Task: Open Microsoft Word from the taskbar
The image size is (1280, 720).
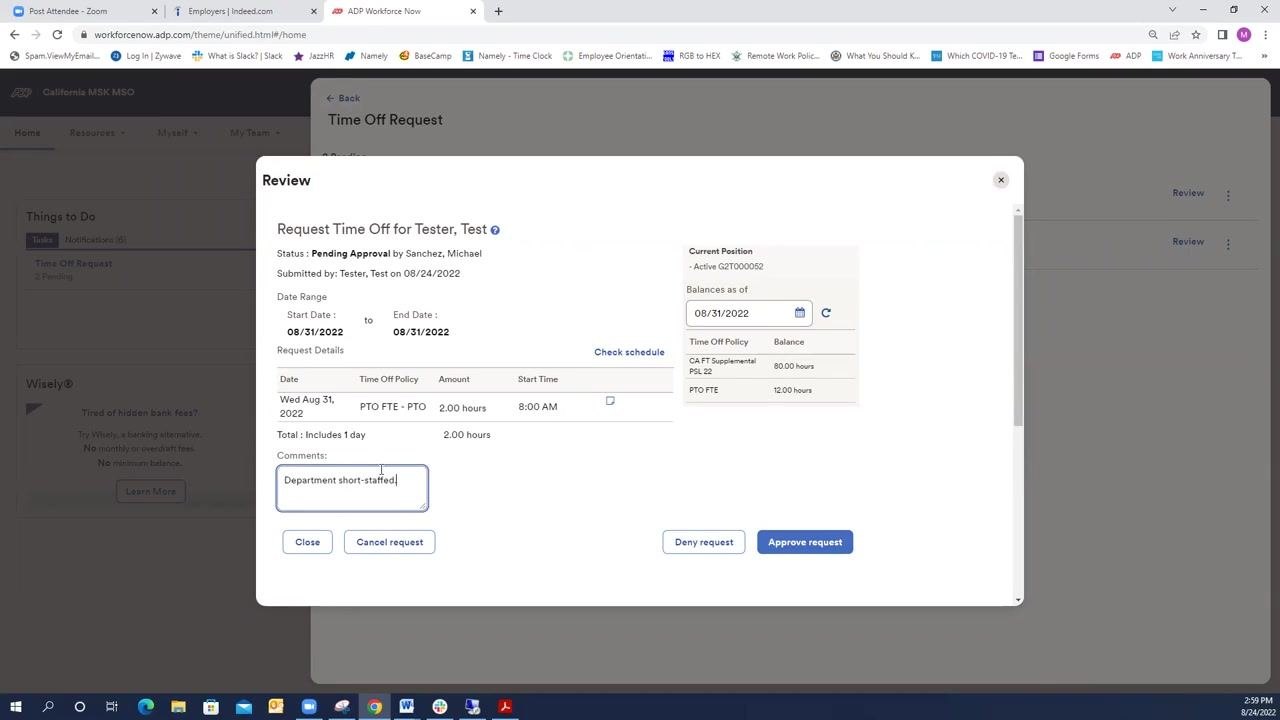Action: pyautogui.click(x=407, y=707)
